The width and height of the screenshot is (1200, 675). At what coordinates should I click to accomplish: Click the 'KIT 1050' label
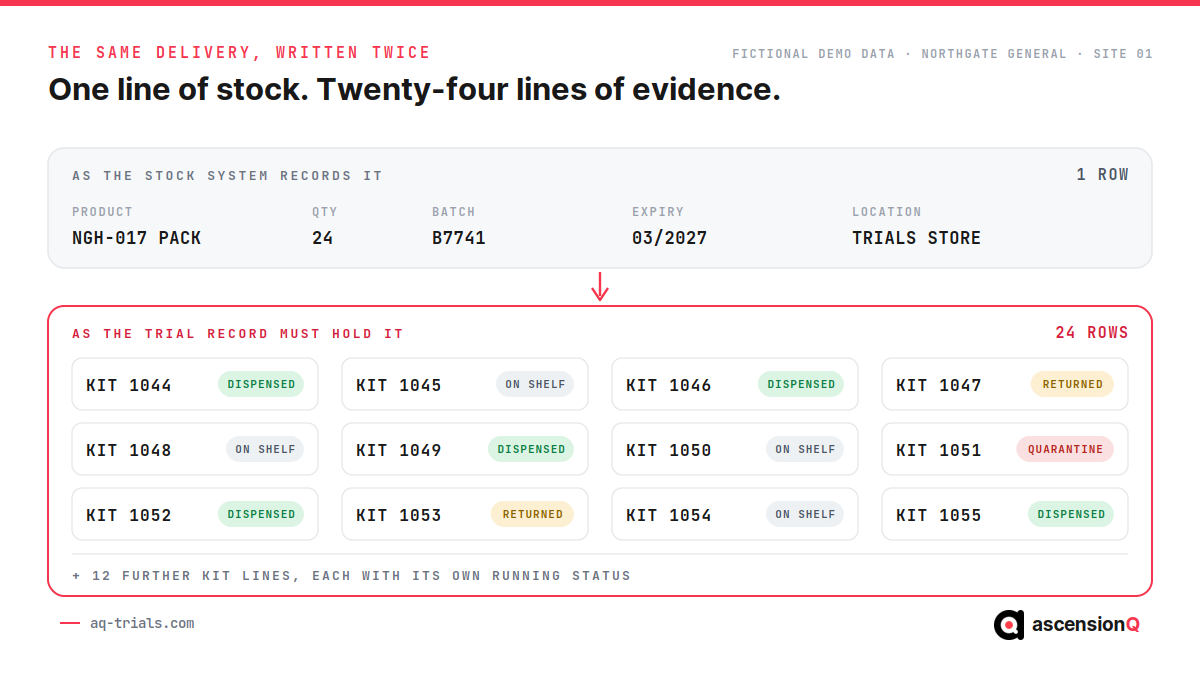tap(669, 450)
